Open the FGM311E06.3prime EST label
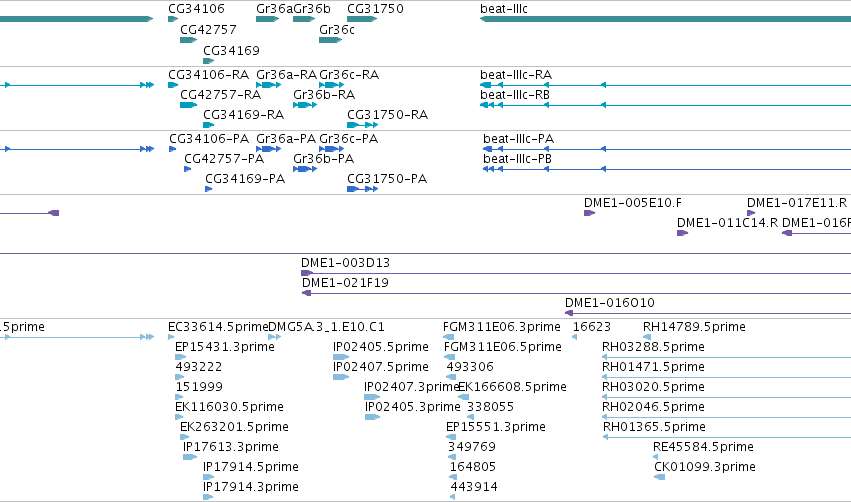Screen dimensions: 851x502 [x=502, y=327]
